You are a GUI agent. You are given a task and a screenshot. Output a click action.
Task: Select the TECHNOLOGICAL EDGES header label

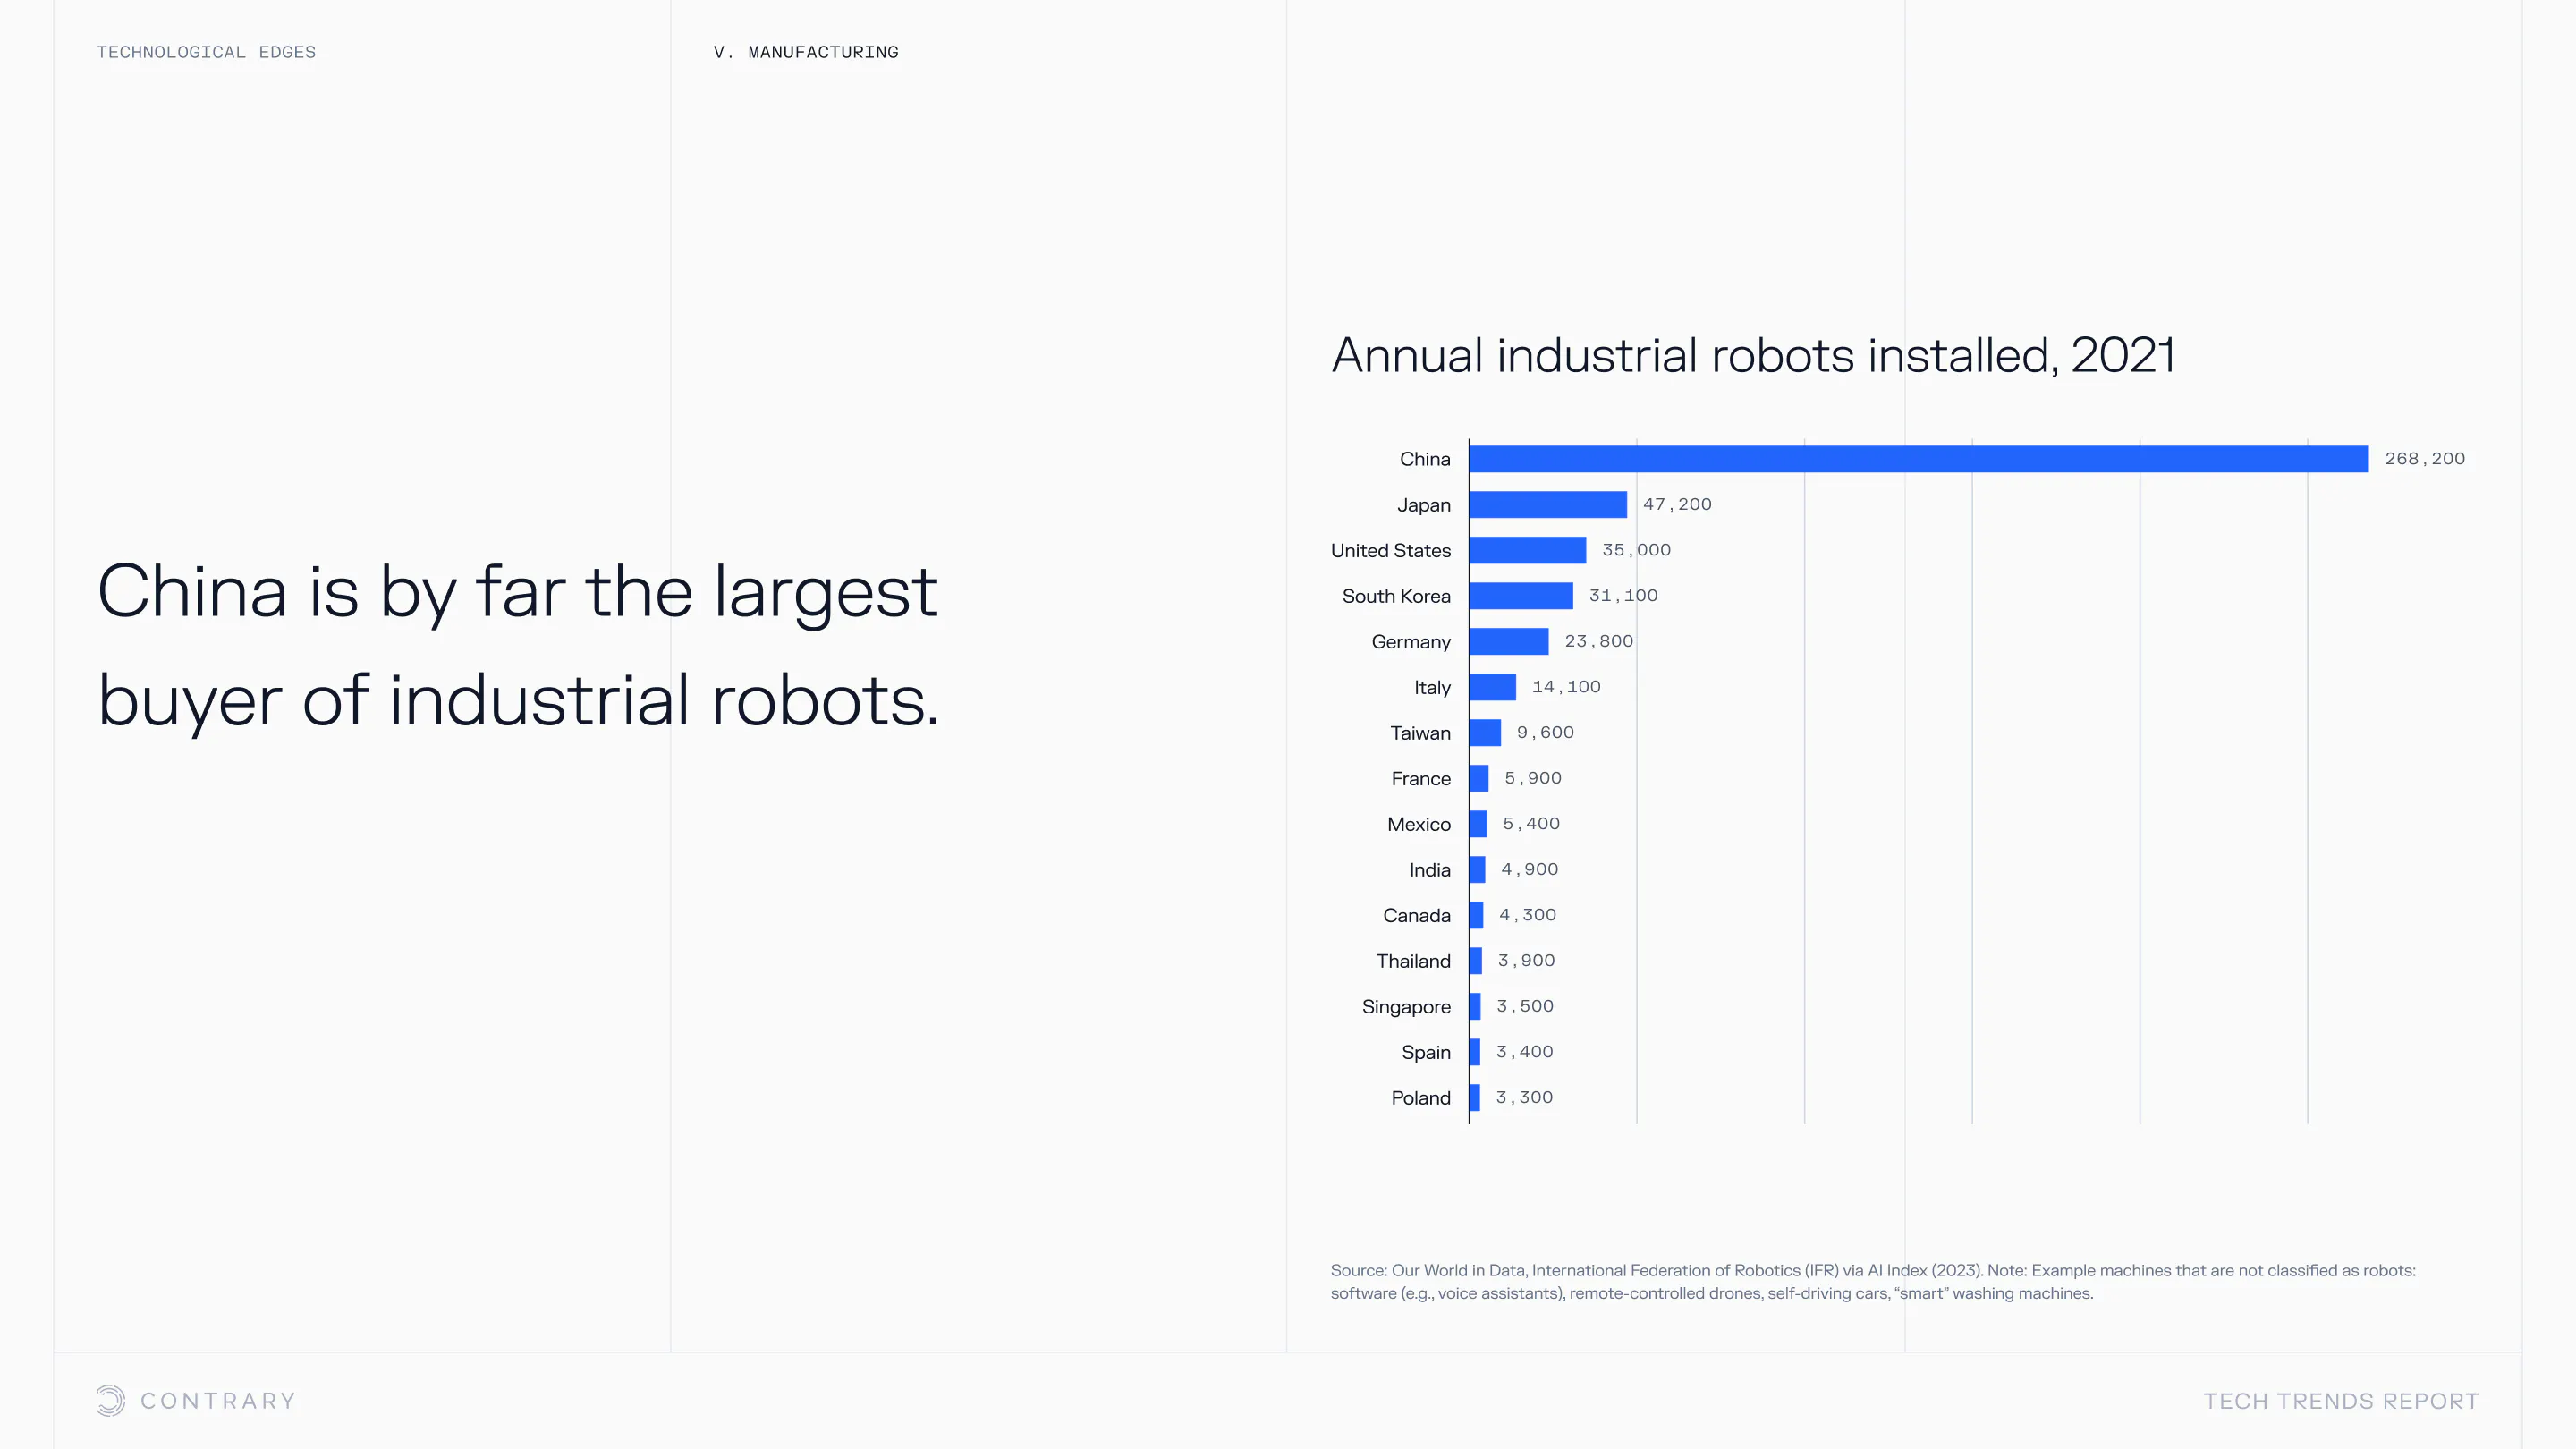[x=206, y=52]
